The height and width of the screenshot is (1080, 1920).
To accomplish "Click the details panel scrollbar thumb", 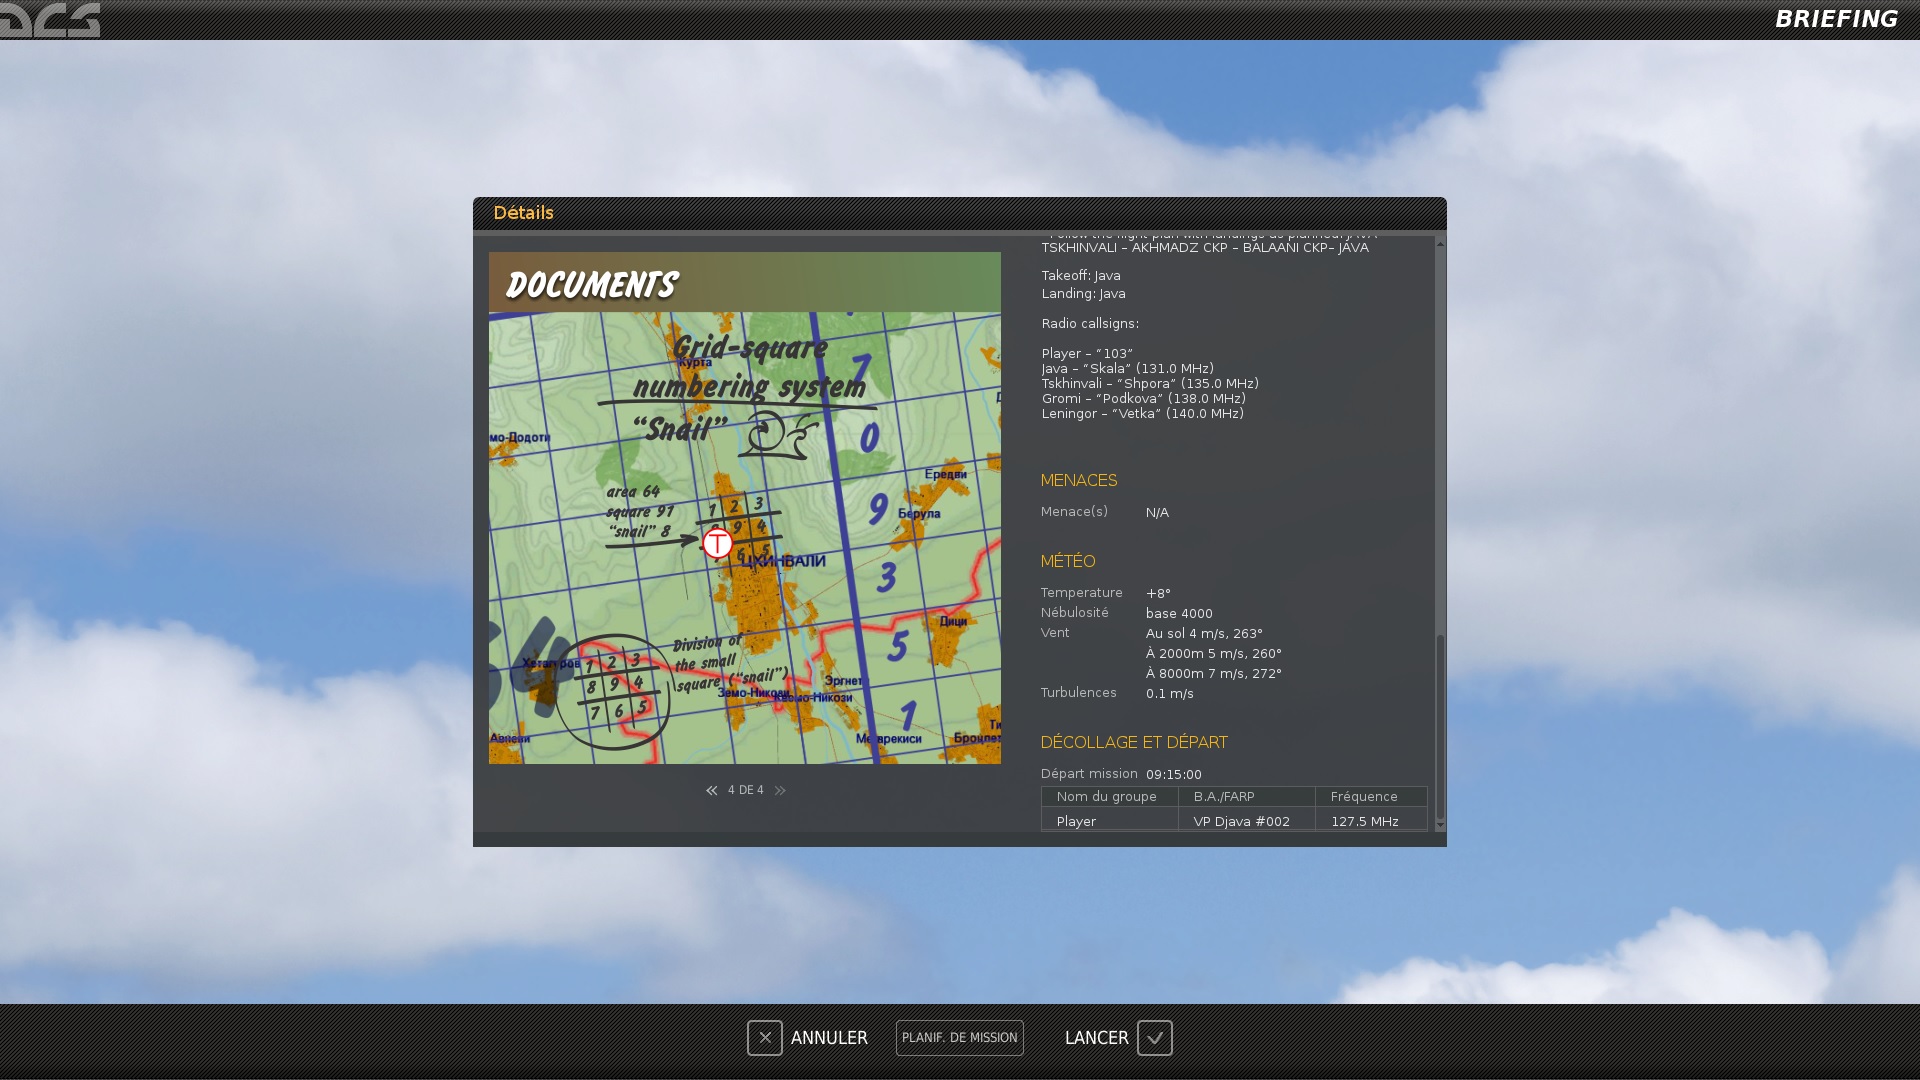I will 1440,726.
